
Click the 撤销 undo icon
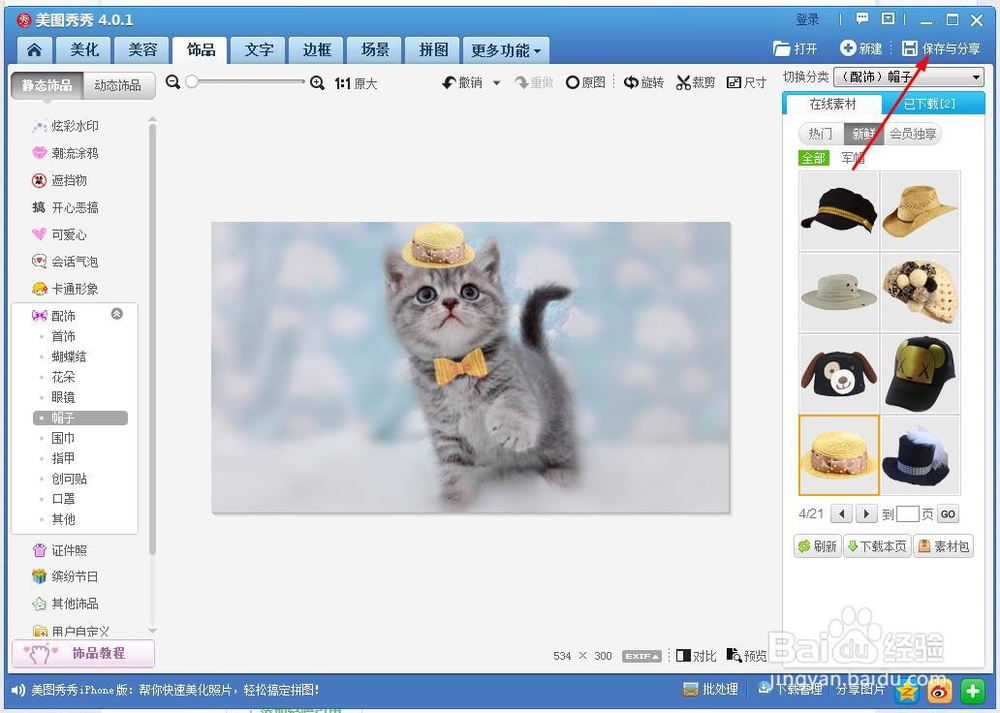pyautogui.click(x=449, y=83)
